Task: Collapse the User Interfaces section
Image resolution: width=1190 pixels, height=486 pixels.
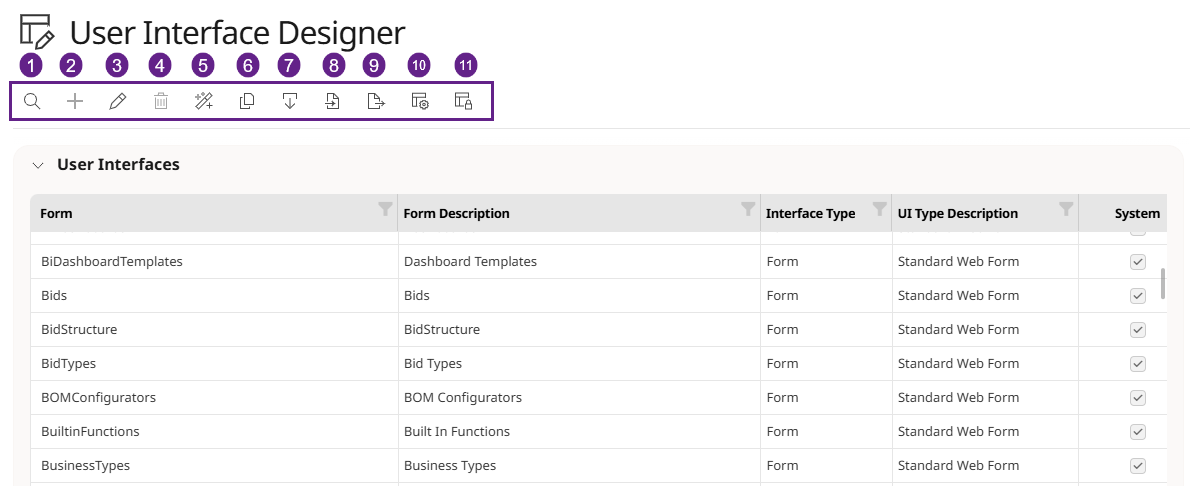Action: [x=38, y=166]
